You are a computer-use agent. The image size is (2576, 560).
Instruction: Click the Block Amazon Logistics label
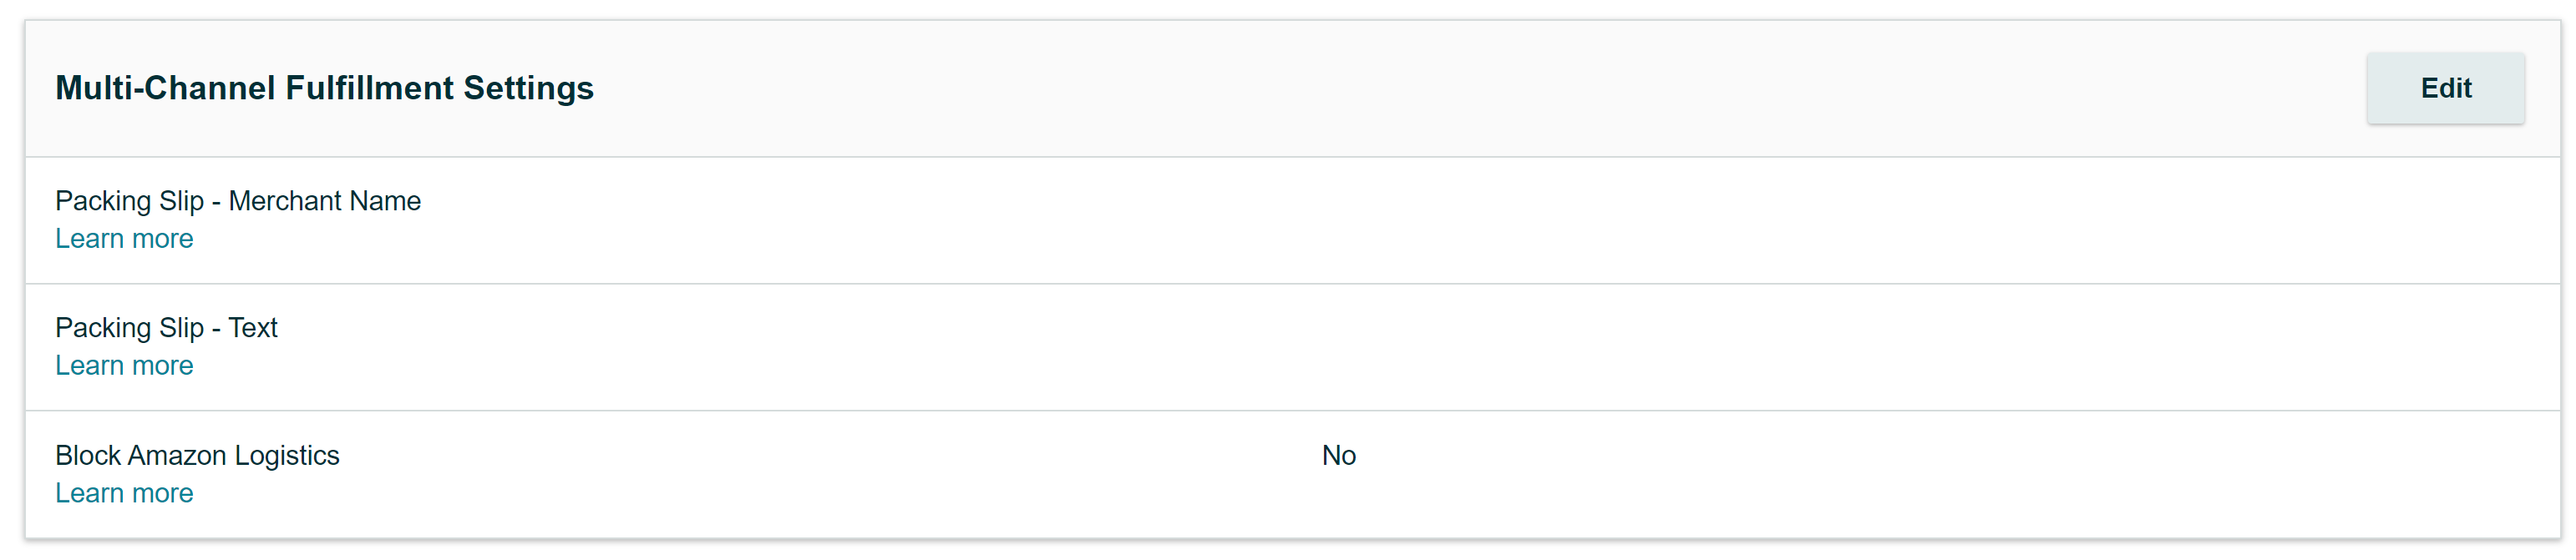[197, 456]
